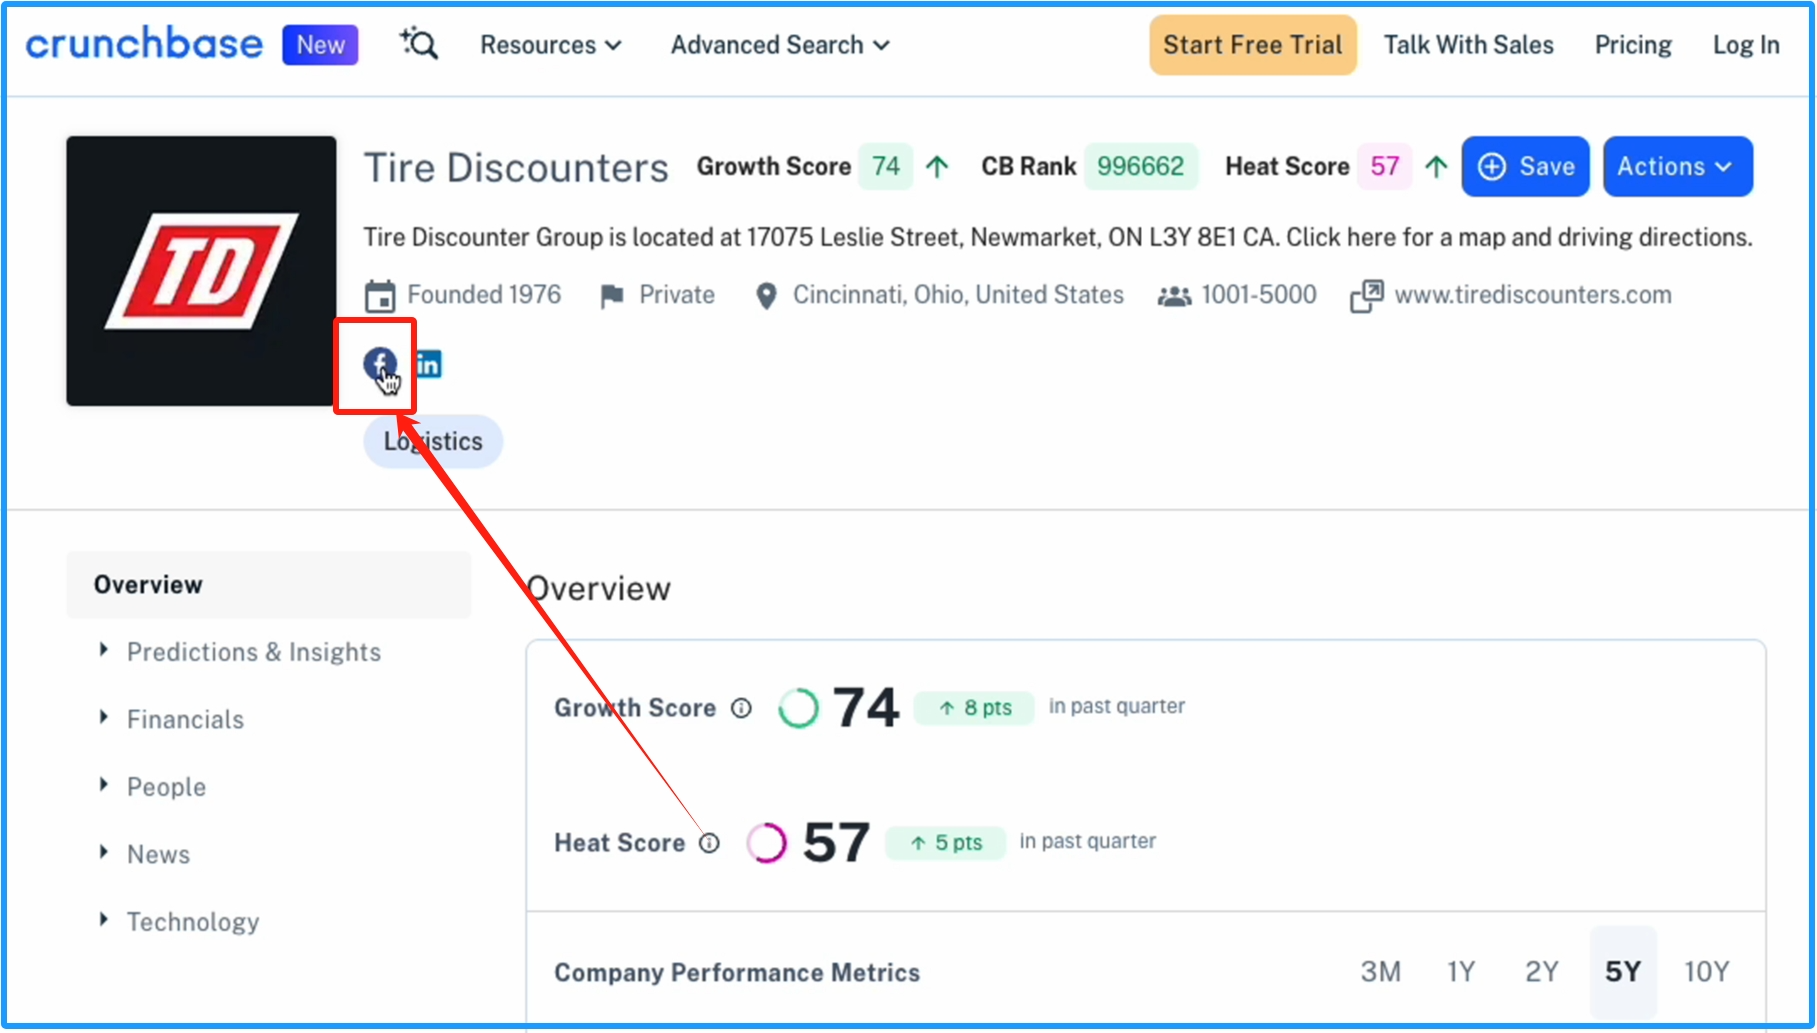Click the Logistics category tag
This screenshot has height=1033, width=1817.
tap(433, 441)
